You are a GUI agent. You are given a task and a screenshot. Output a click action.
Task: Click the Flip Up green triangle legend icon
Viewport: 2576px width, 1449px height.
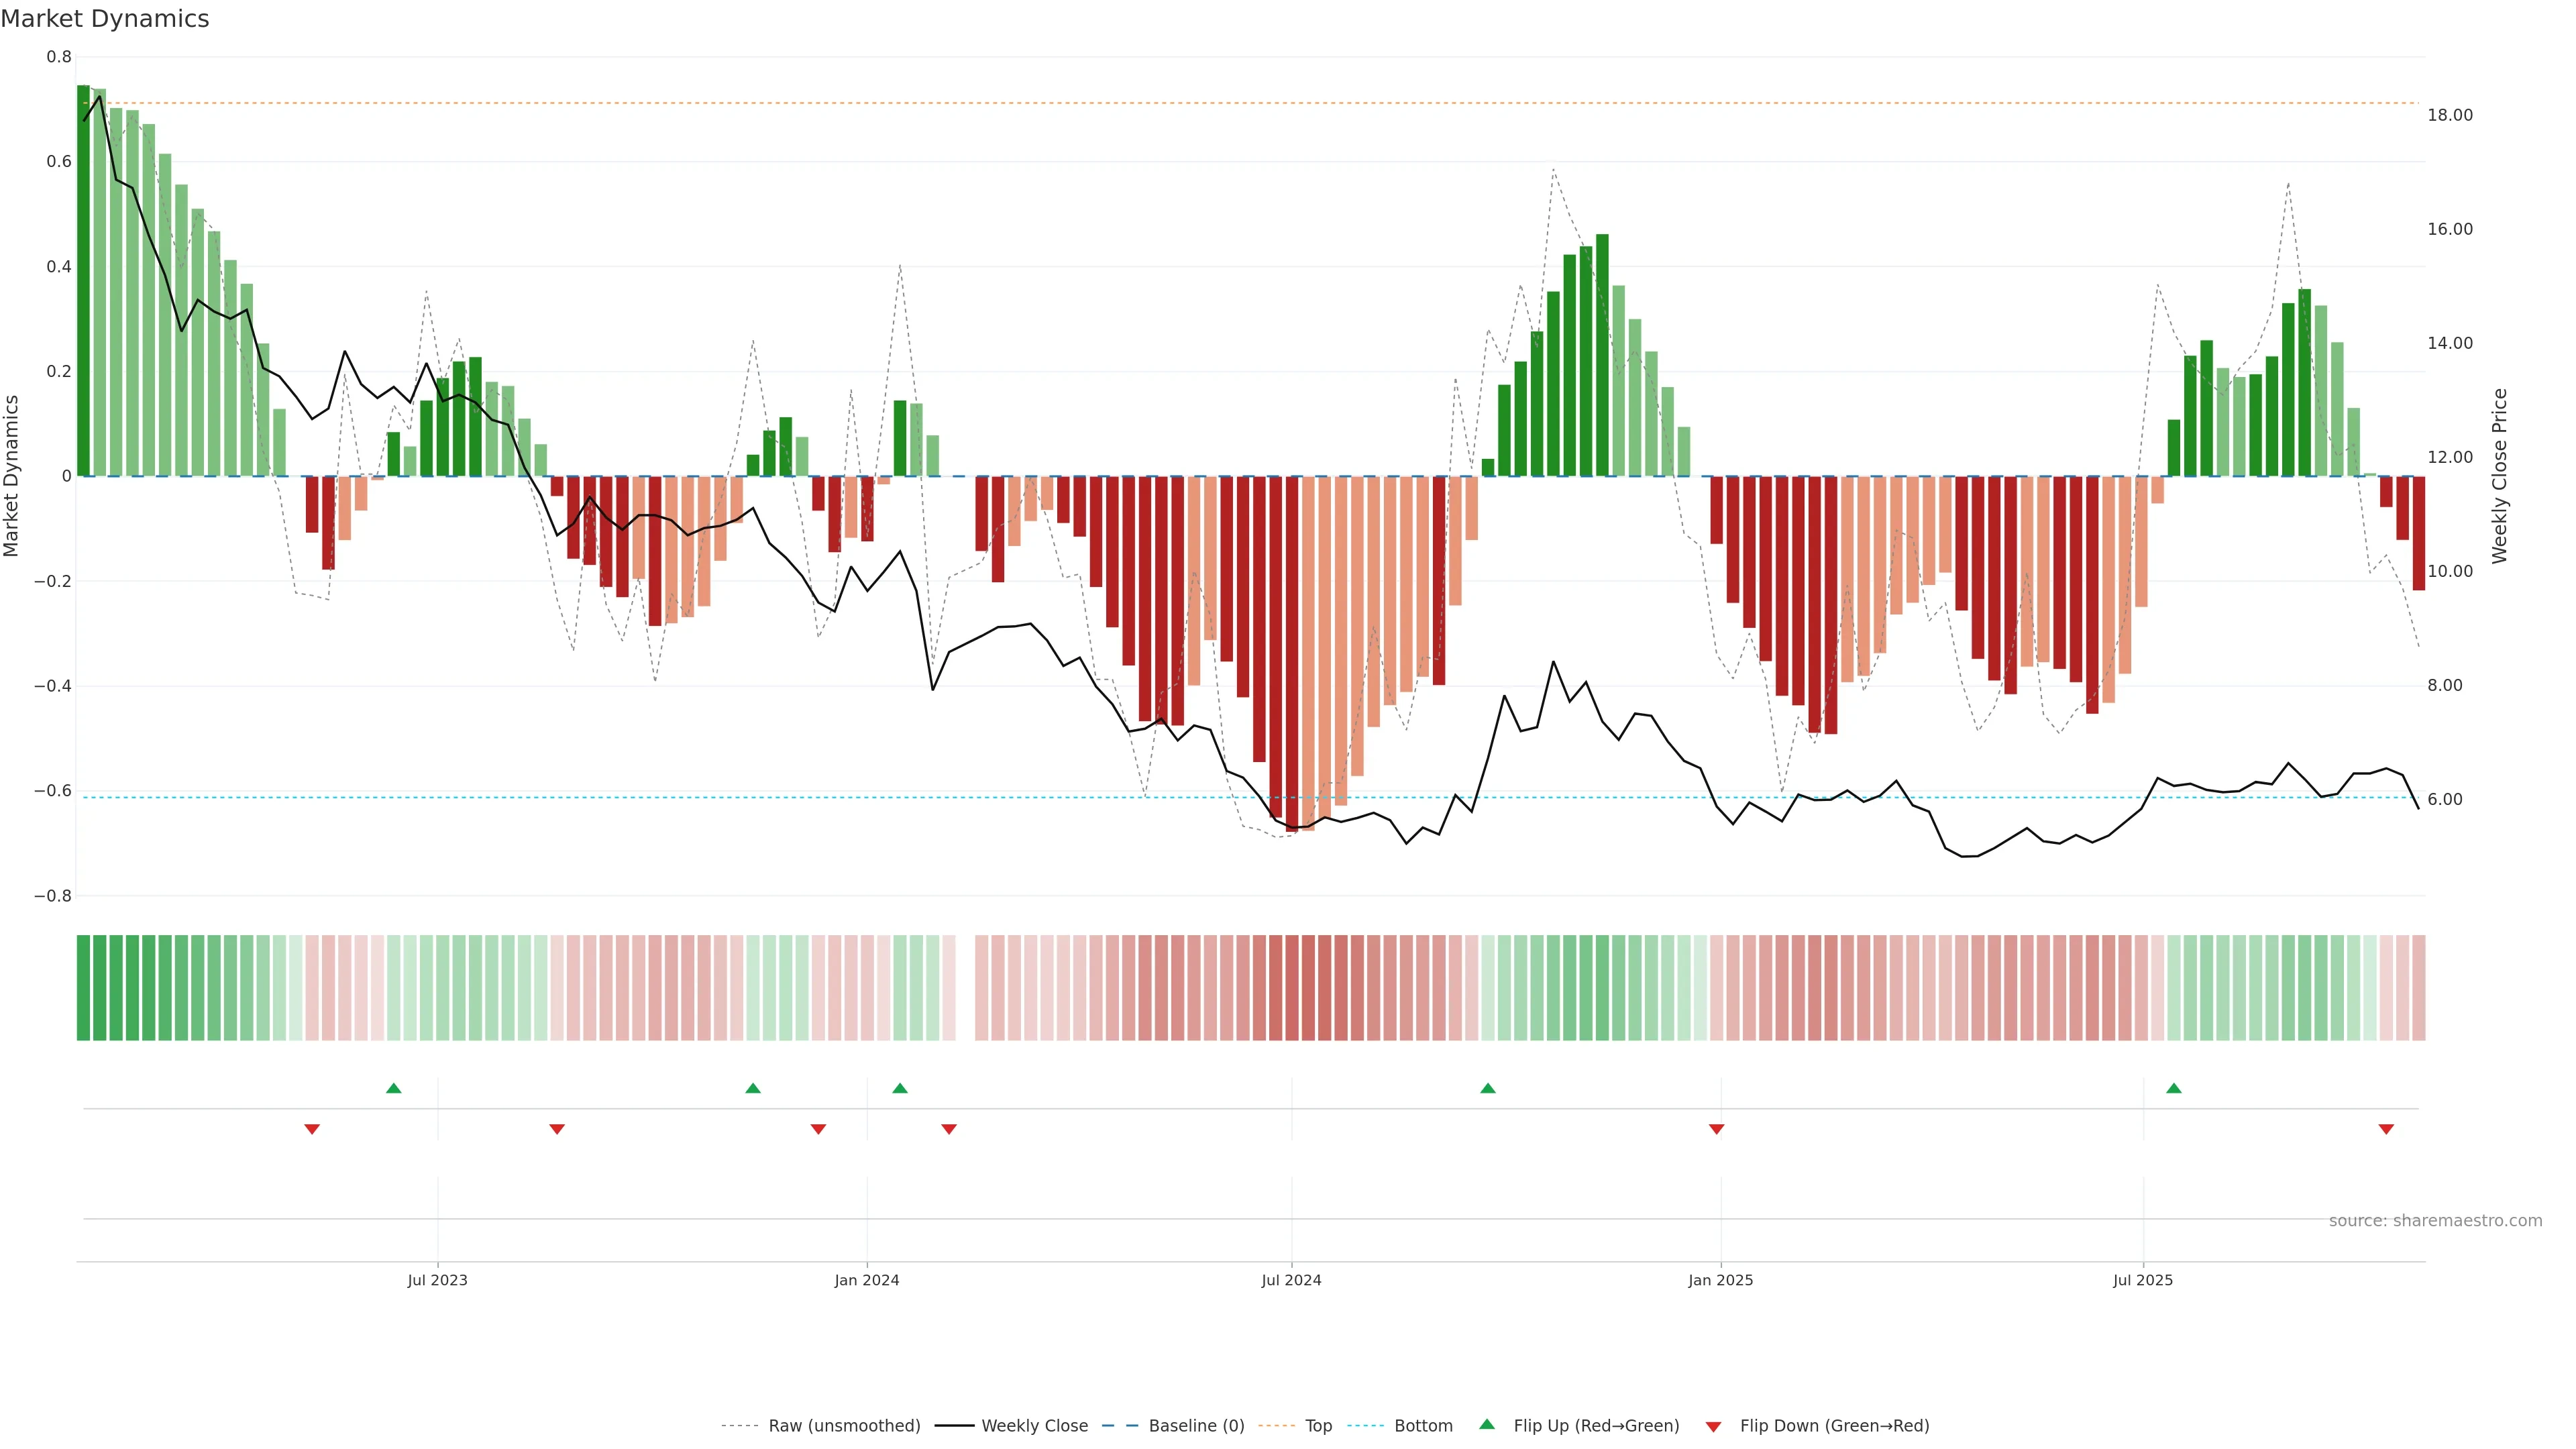(1486, 1424)
